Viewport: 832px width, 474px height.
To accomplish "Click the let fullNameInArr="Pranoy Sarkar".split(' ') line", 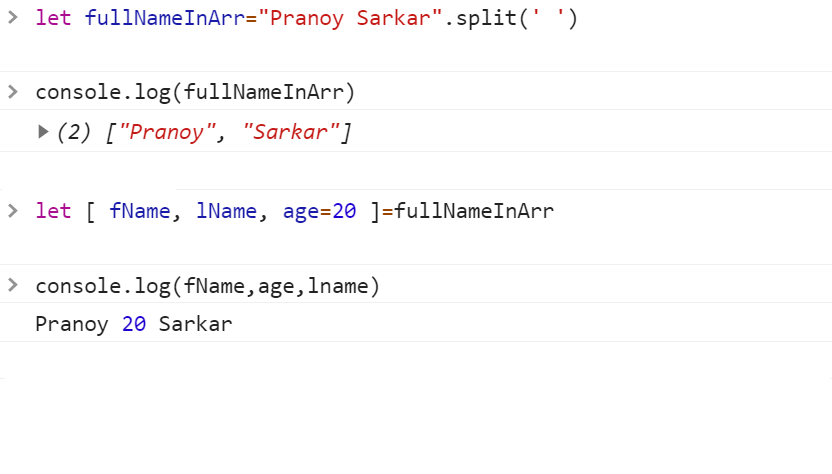I will pos(306,18).
